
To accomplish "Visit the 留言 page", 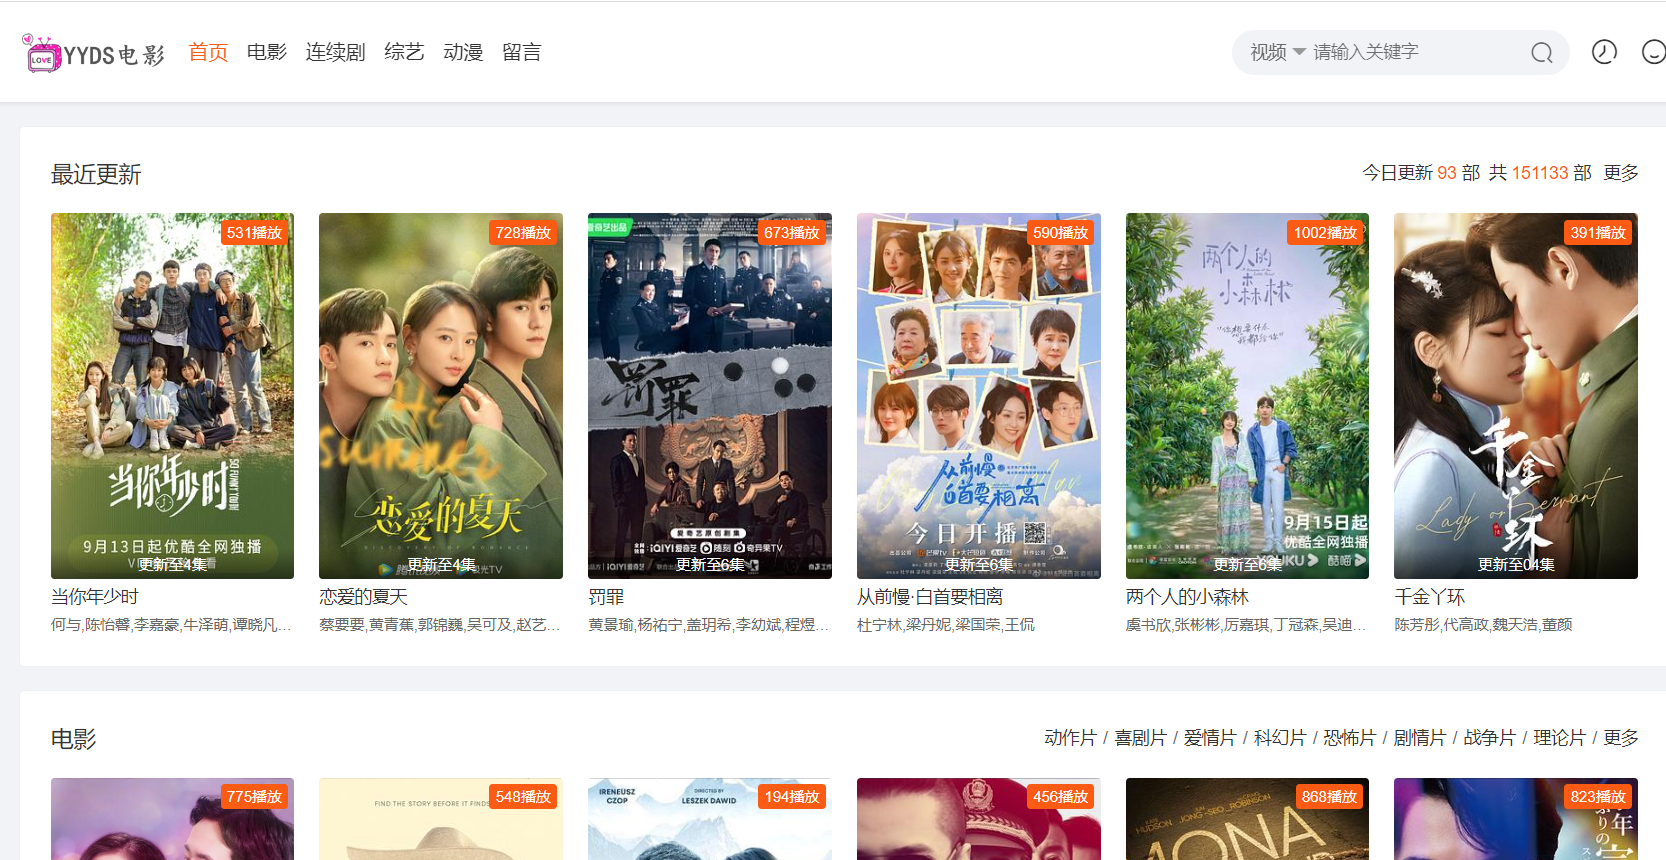I will point(522,52).
